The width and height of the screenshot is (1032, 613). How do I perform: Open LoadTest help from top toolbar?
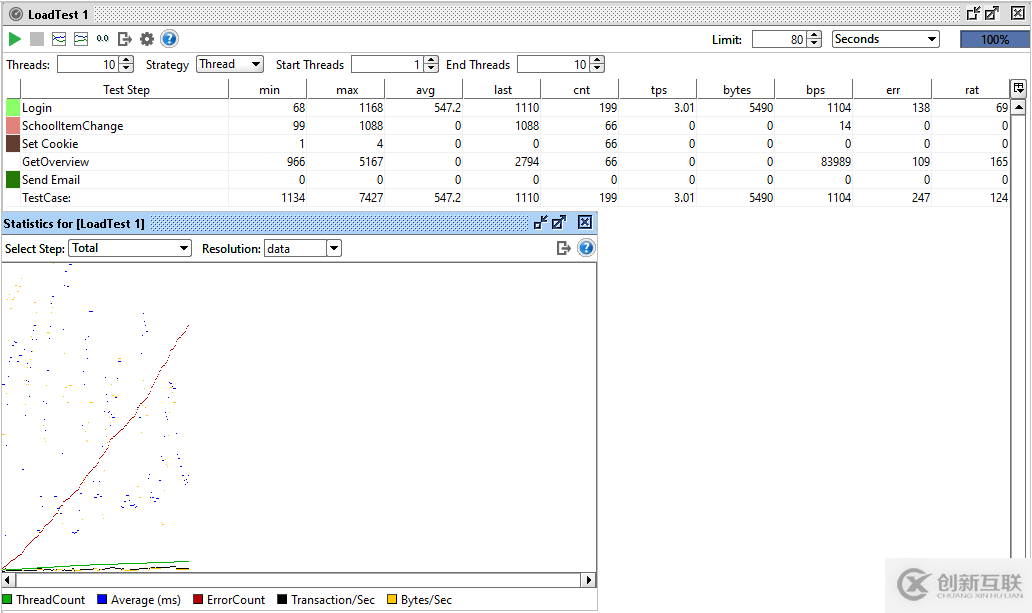(169, 39)
